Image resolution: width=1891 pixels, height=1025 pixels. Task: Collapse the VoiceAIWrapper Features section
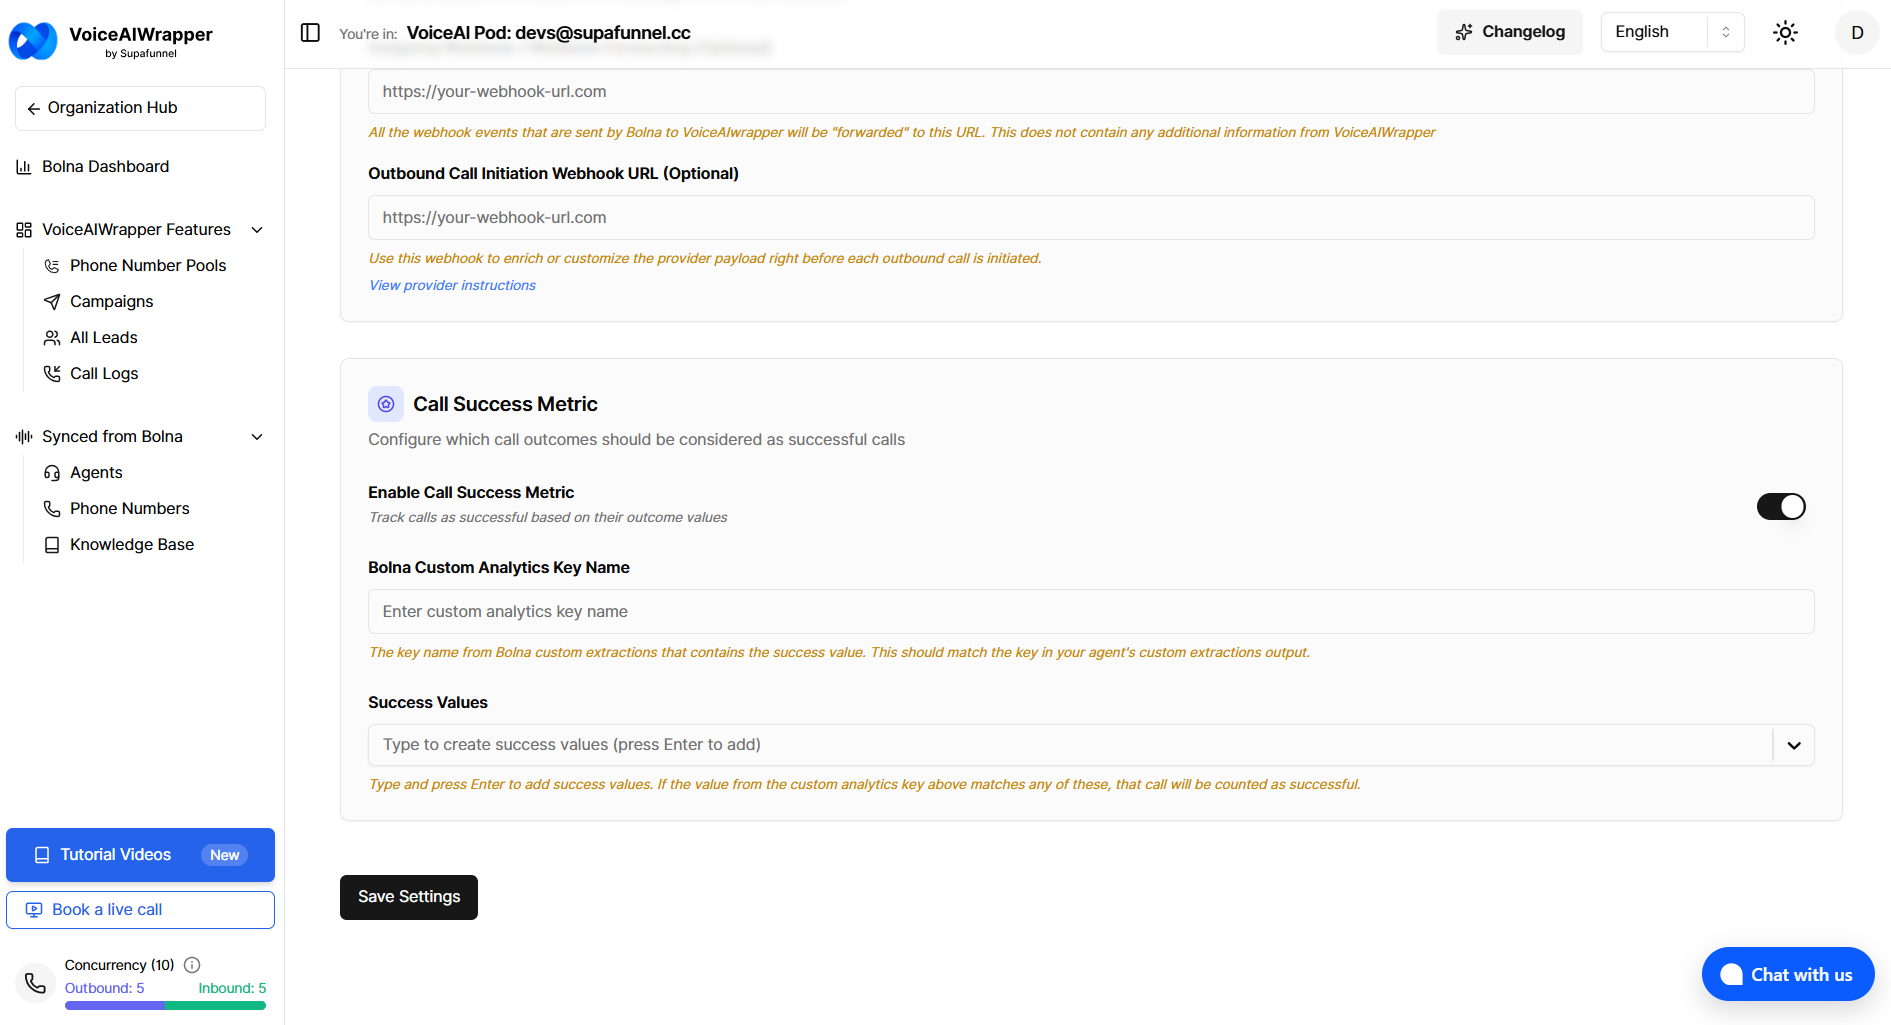click(257, 230)
